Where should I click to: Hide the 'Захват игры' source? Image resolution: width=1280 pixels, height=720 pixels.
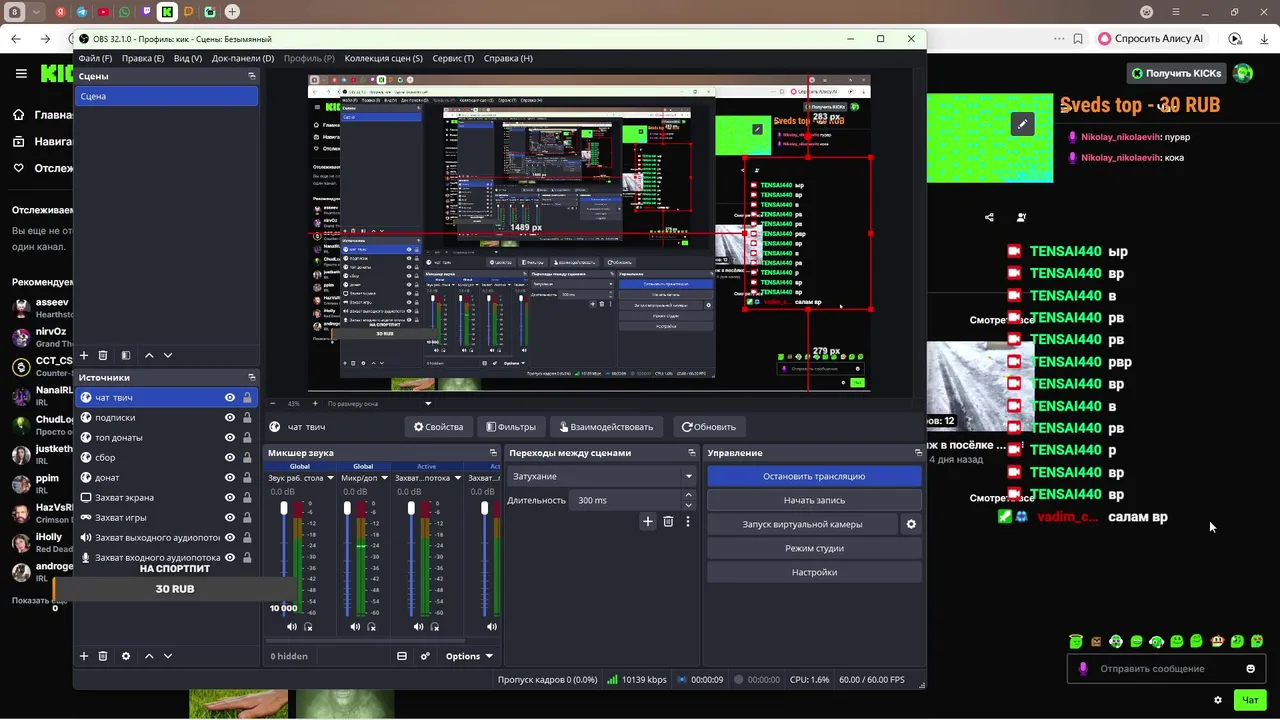tap(230, 518)
